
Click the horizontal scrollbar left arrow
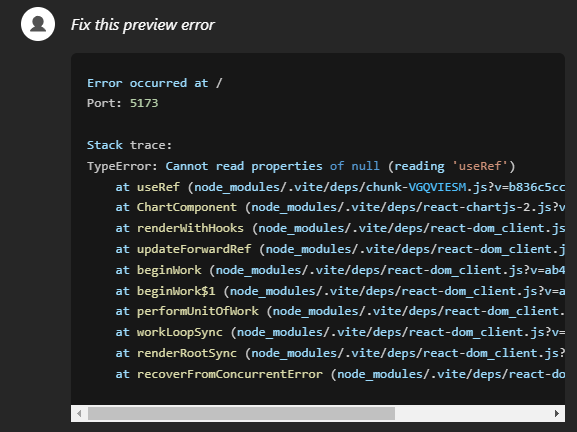[x=79, y=414]
